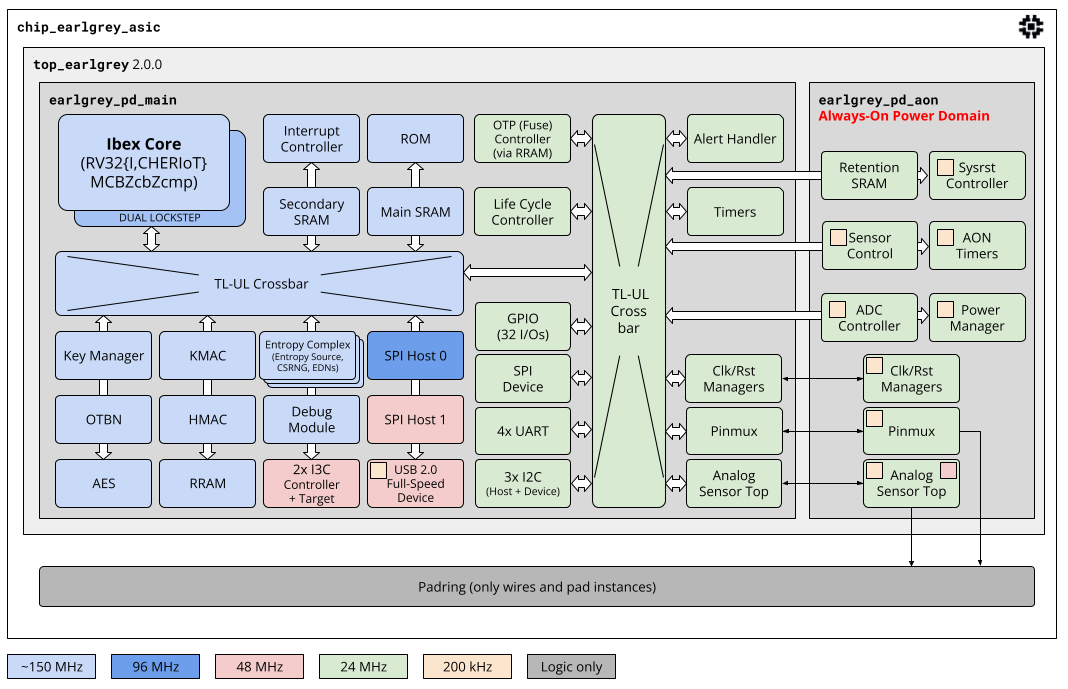Viewport: 1068px width, 689px height.
Task: Click the ROM block
Action: coord(415,139)
